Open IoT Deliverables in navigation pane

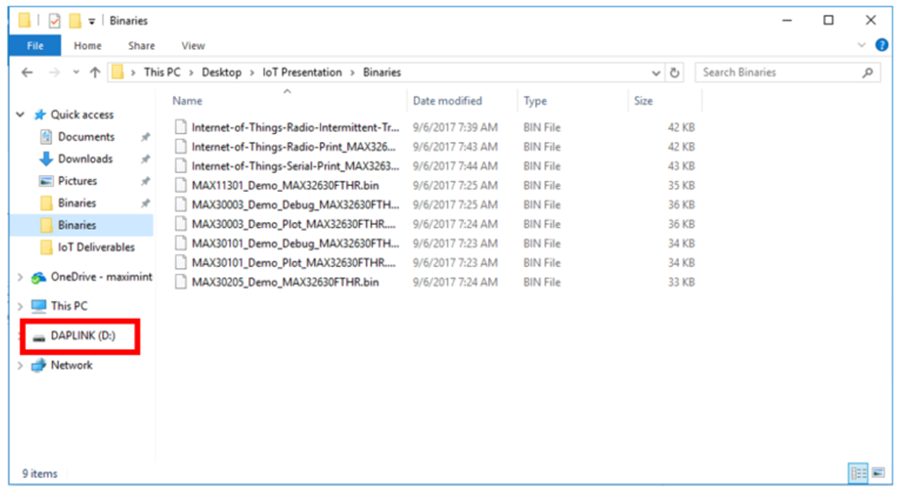point(96,247)
